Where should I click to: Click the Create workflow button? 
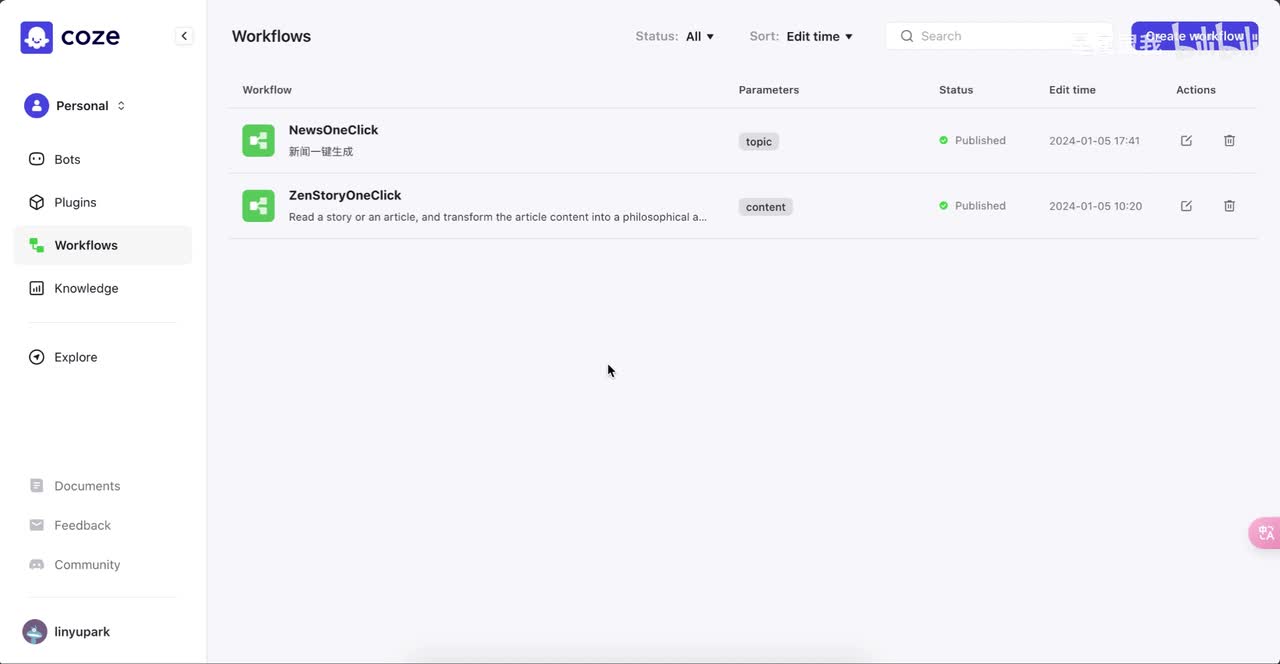(x=1194, y=36)
